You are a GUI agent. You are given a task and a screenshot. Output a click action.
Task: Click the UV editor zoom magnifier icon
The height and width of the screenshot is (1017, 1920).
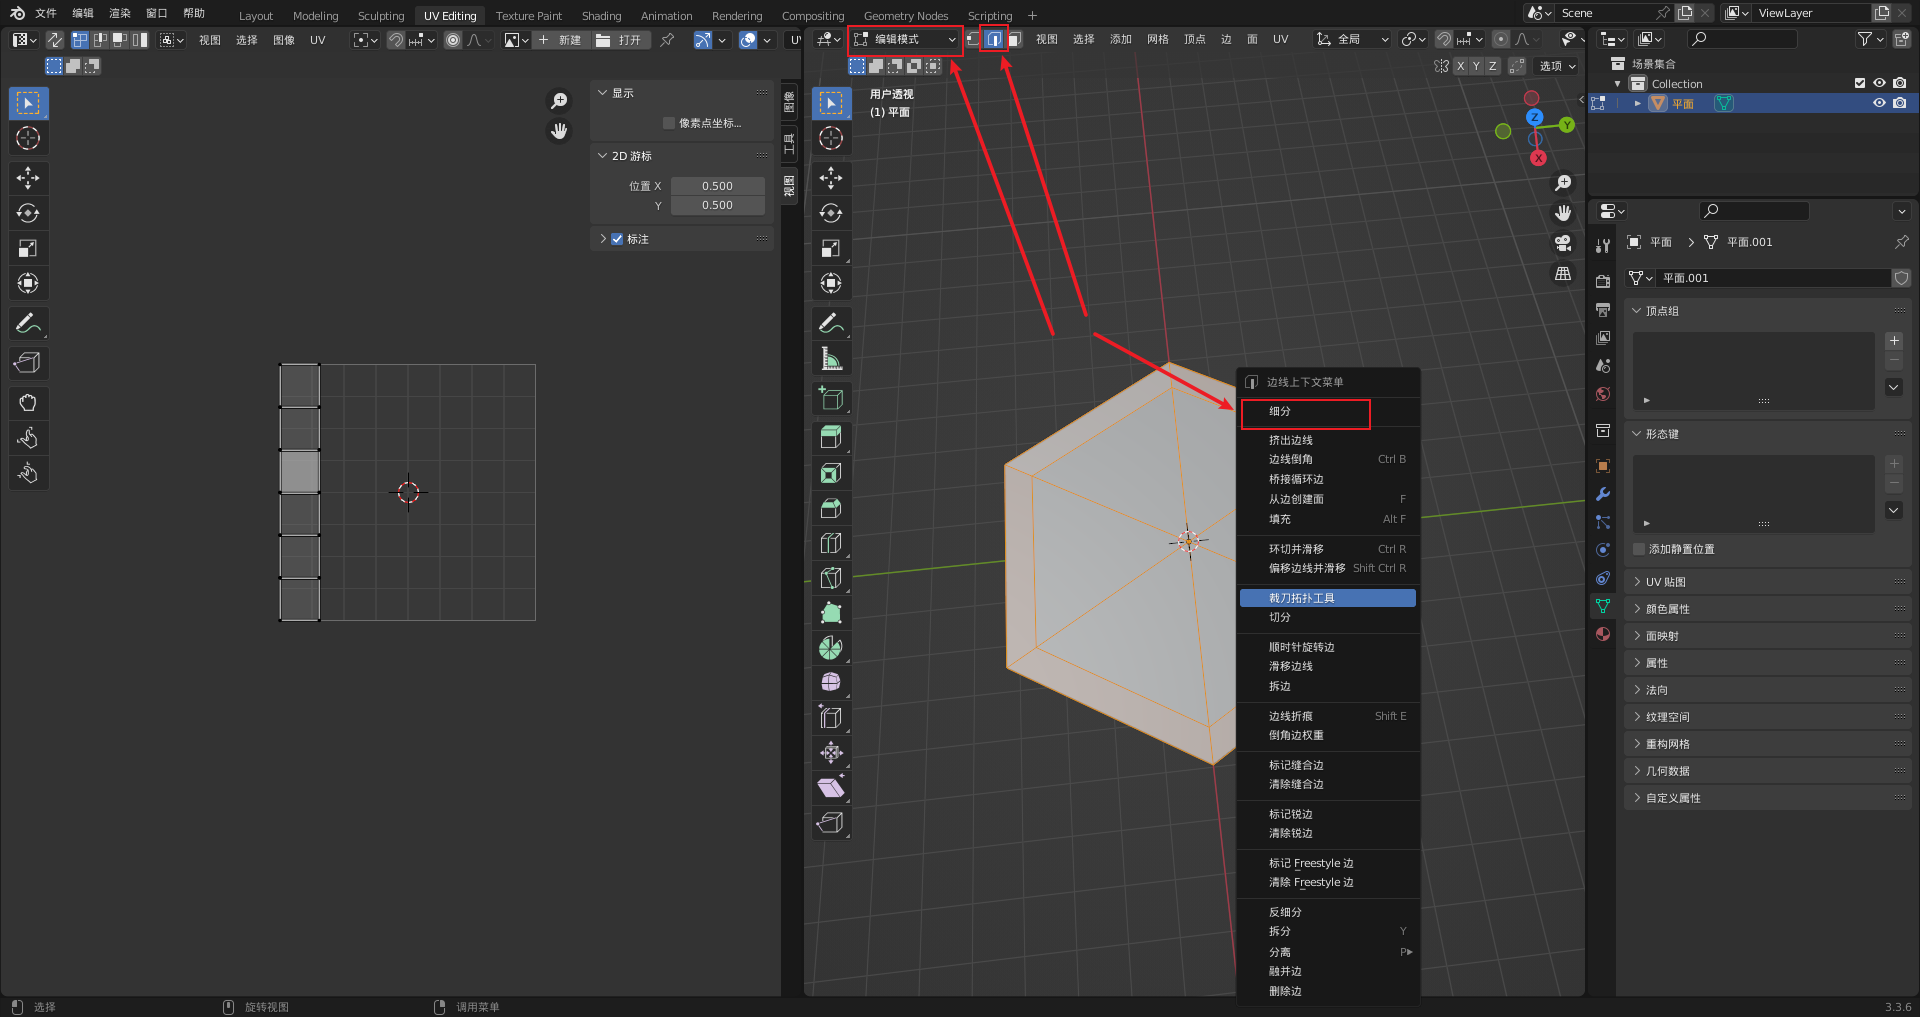click(x=559, y=101)
